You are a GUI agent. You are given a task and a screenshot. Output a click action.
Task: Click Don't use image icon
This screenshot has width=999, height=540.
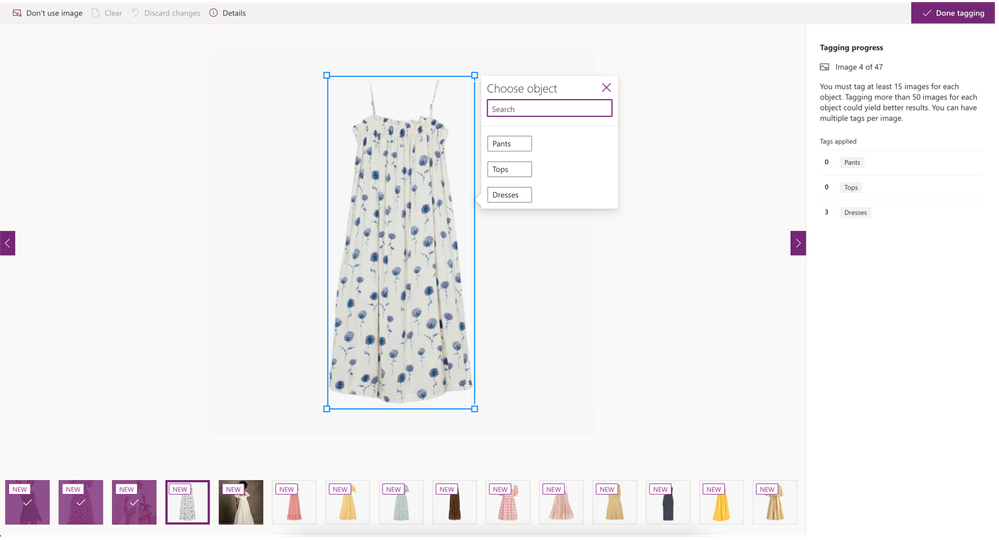pos(17,13)
